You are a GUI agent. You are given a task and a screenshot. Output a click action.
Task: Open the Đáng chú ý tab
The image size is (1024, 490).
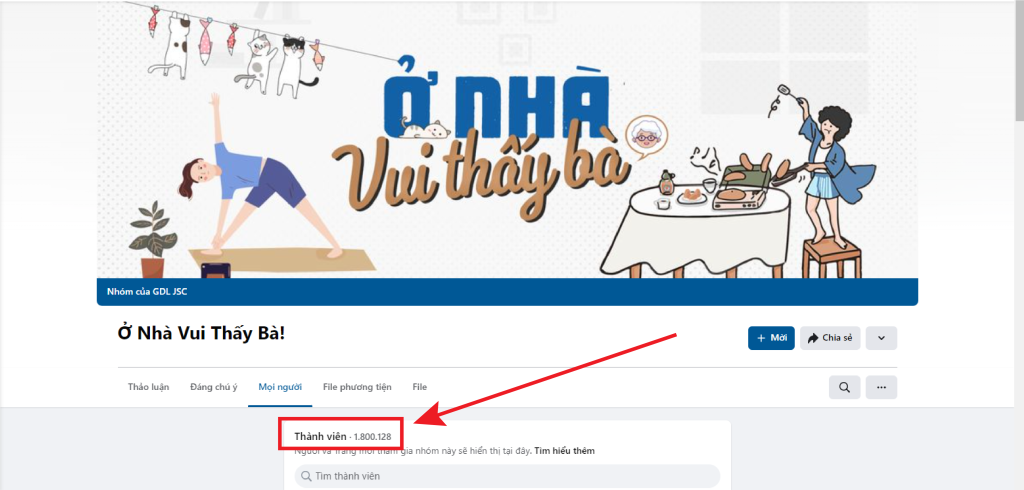(214, 387)
